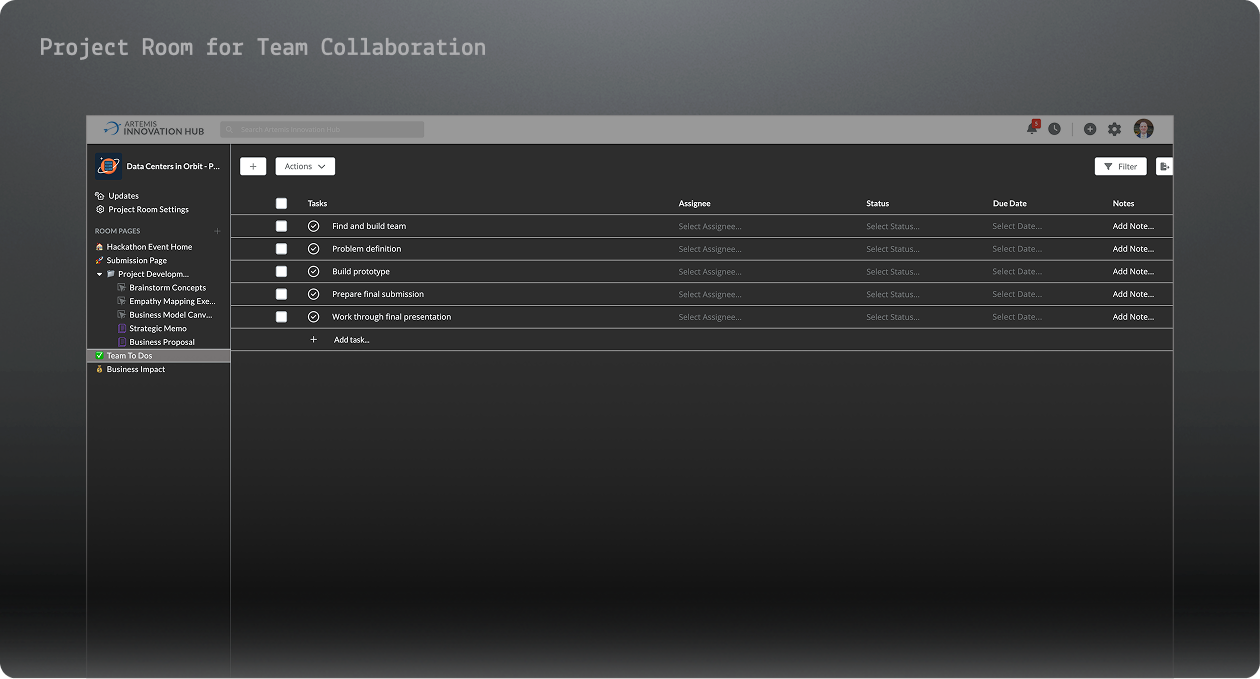Add a room page with plus icon
The height and width of the screenshot is (679, 1260).
(x=217, y=231)
